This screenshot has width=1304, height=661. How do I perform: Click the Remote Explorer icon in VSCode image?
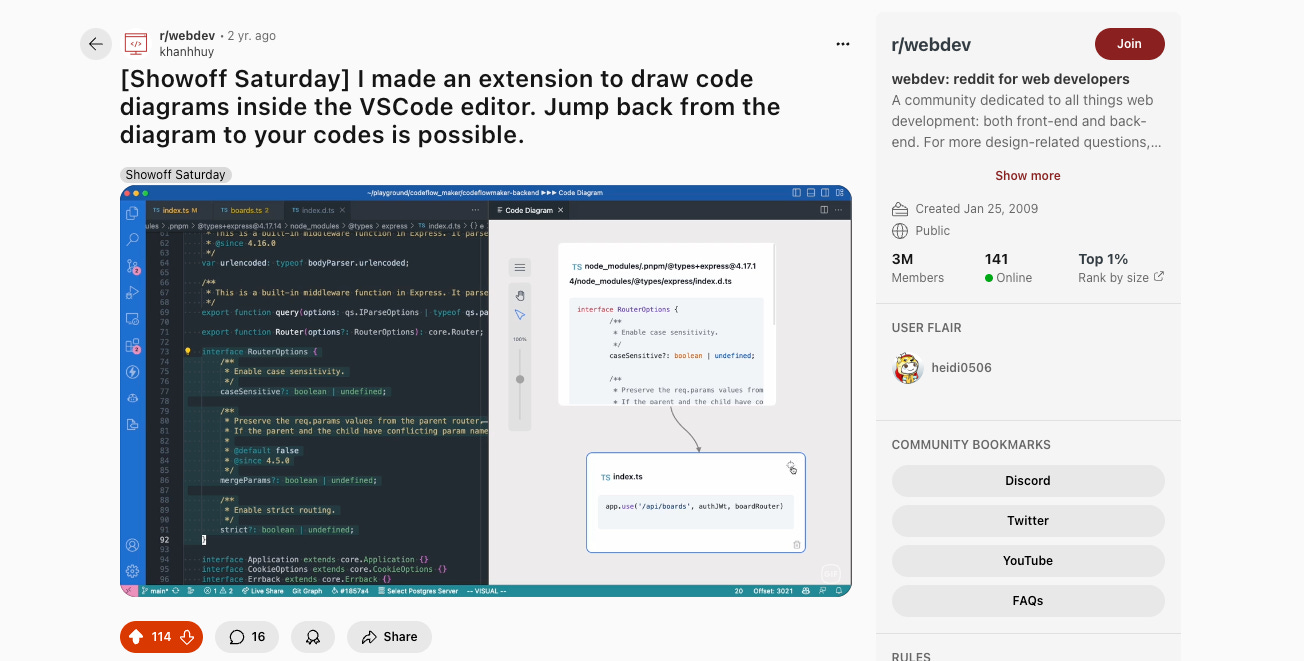click(x=132, y=319)
